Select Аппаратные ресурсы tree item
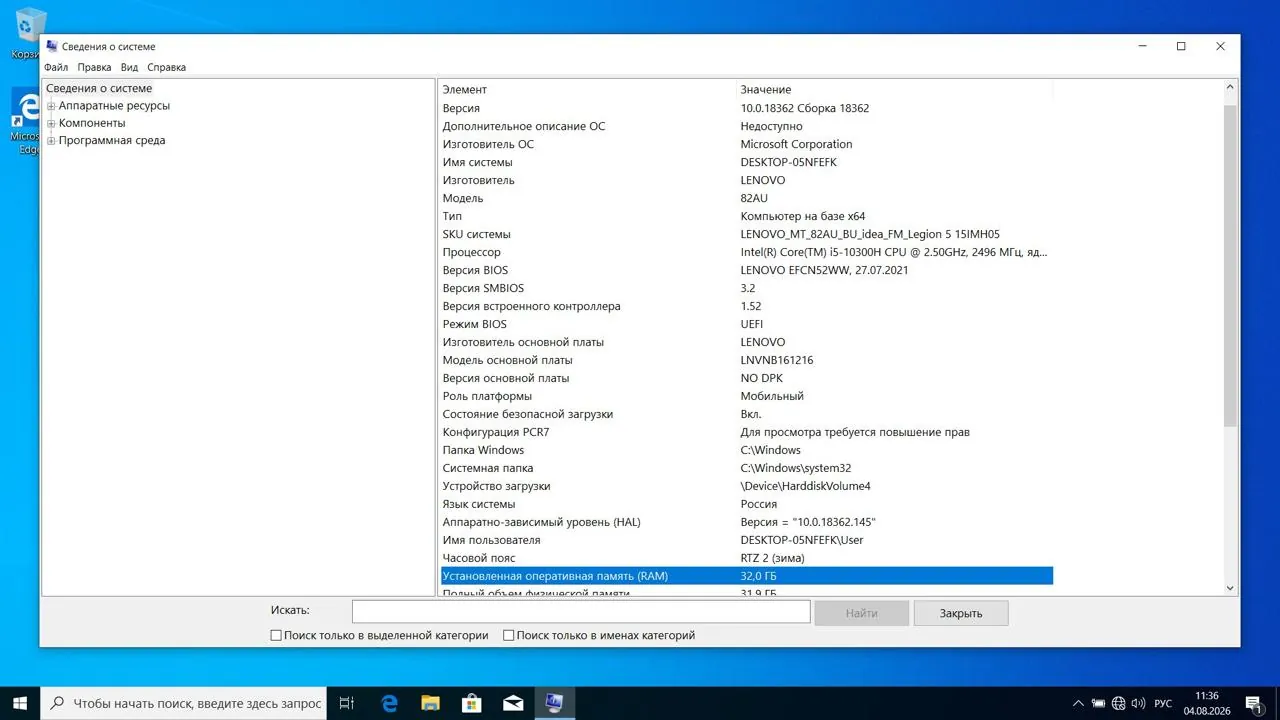 (114, 106)
